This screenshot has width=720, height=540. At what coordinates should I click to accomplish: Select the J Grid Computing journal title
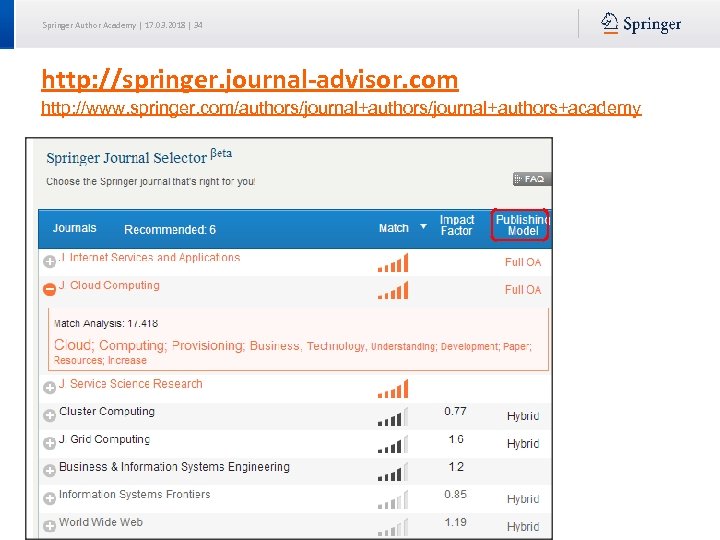(x=105, y=439)
